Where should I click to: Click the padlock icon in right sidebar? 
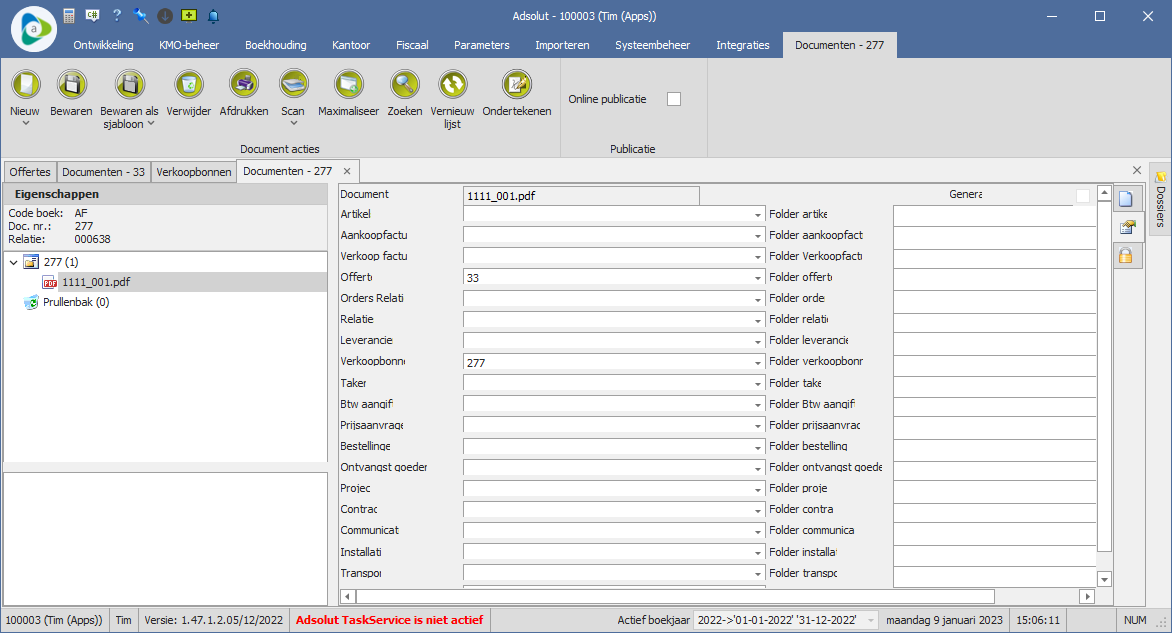click(x=1126, y=256)
